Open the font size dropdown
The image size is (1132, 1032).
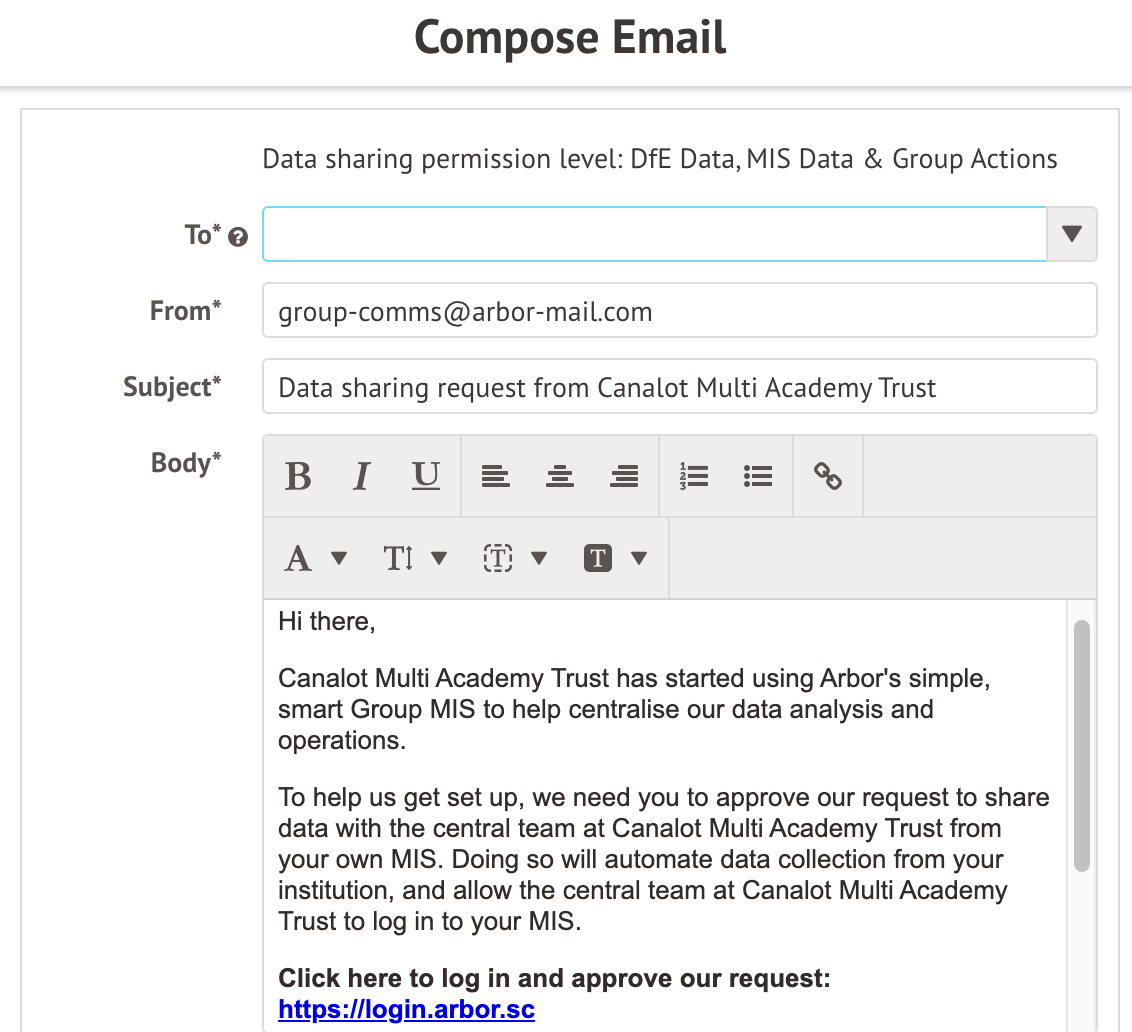coord(414,558)
